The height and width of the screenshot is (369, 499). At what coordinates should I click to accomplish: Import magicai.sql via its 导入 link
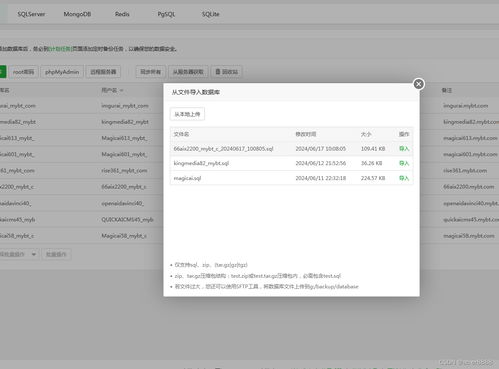[x=404, y=178]
